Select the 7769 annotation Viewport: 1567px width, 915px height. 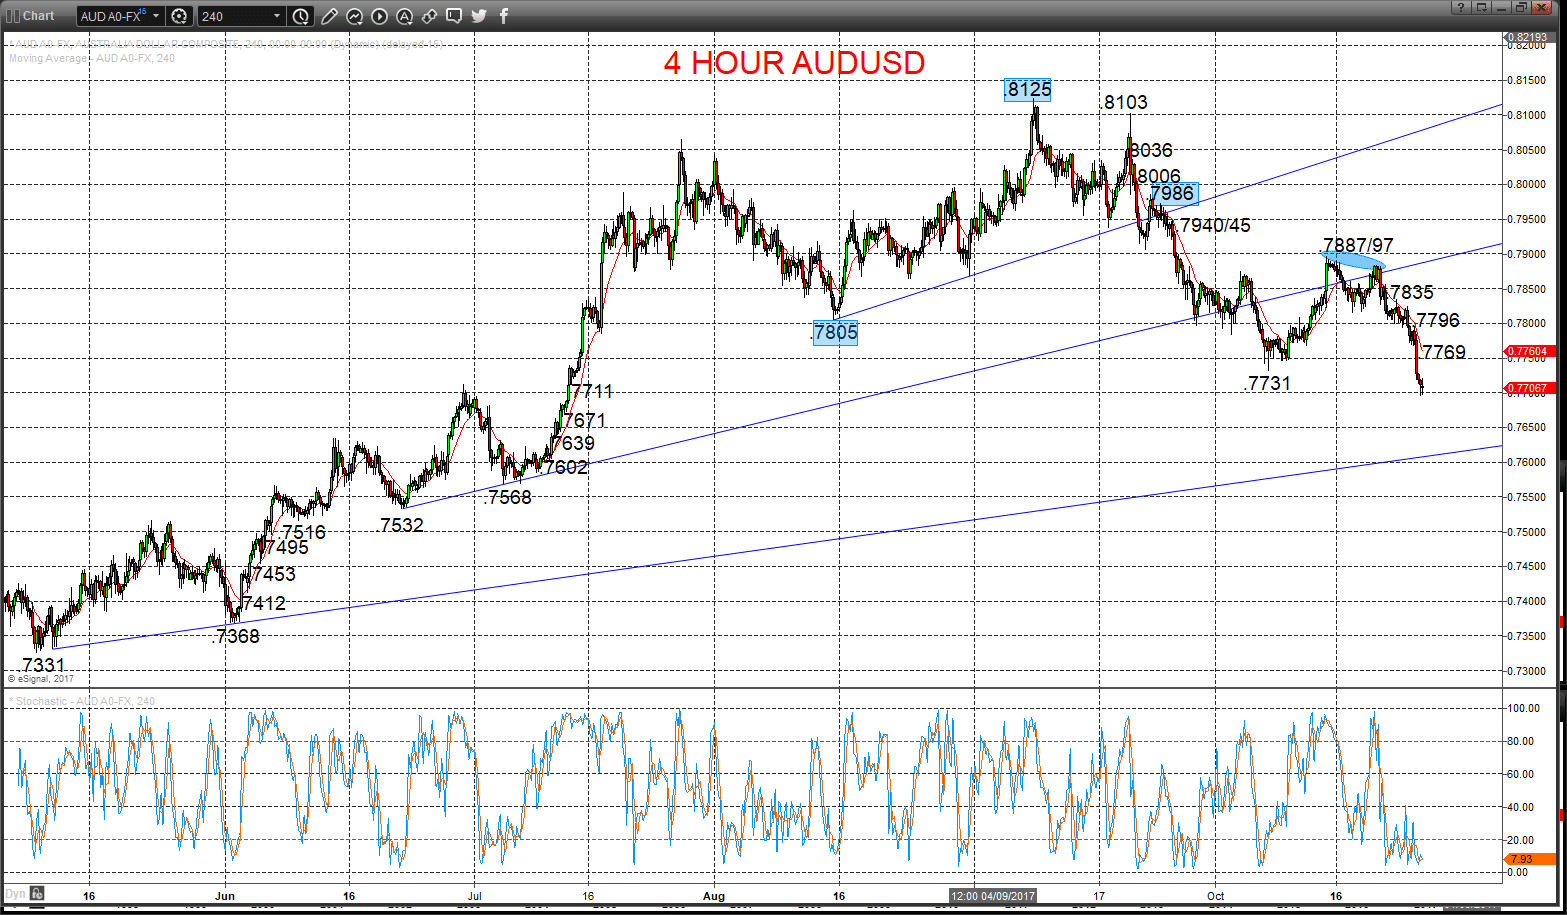click(1444, 352)
